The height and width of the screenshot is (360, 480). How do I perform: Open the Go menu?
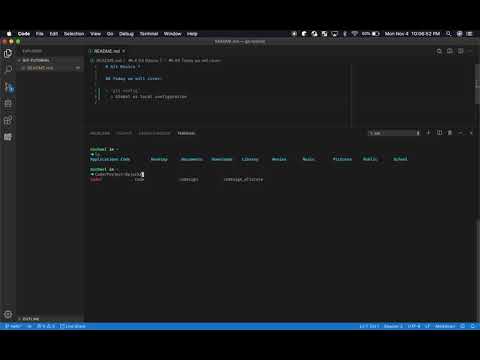tap(110, 34)
